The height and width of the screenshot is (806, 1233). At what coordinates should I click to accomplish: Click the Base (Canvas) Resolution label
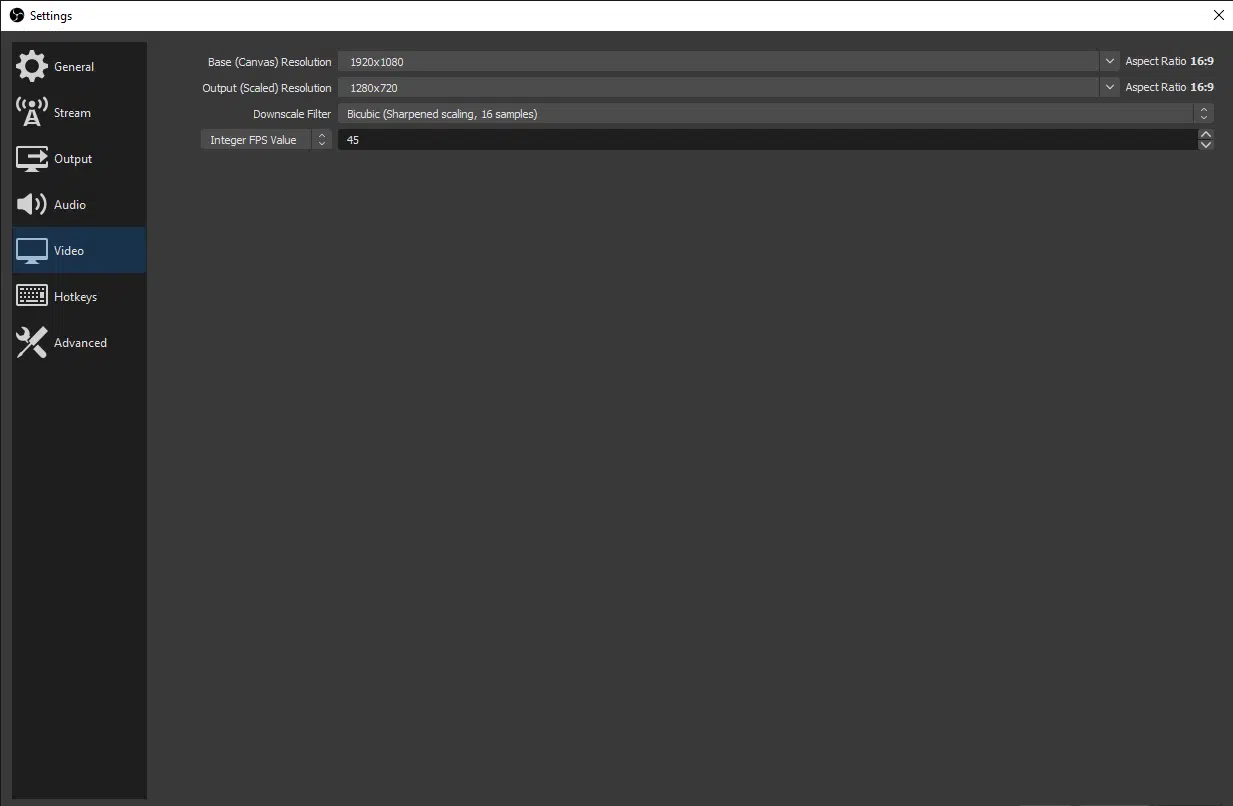(x=269, y=62)
